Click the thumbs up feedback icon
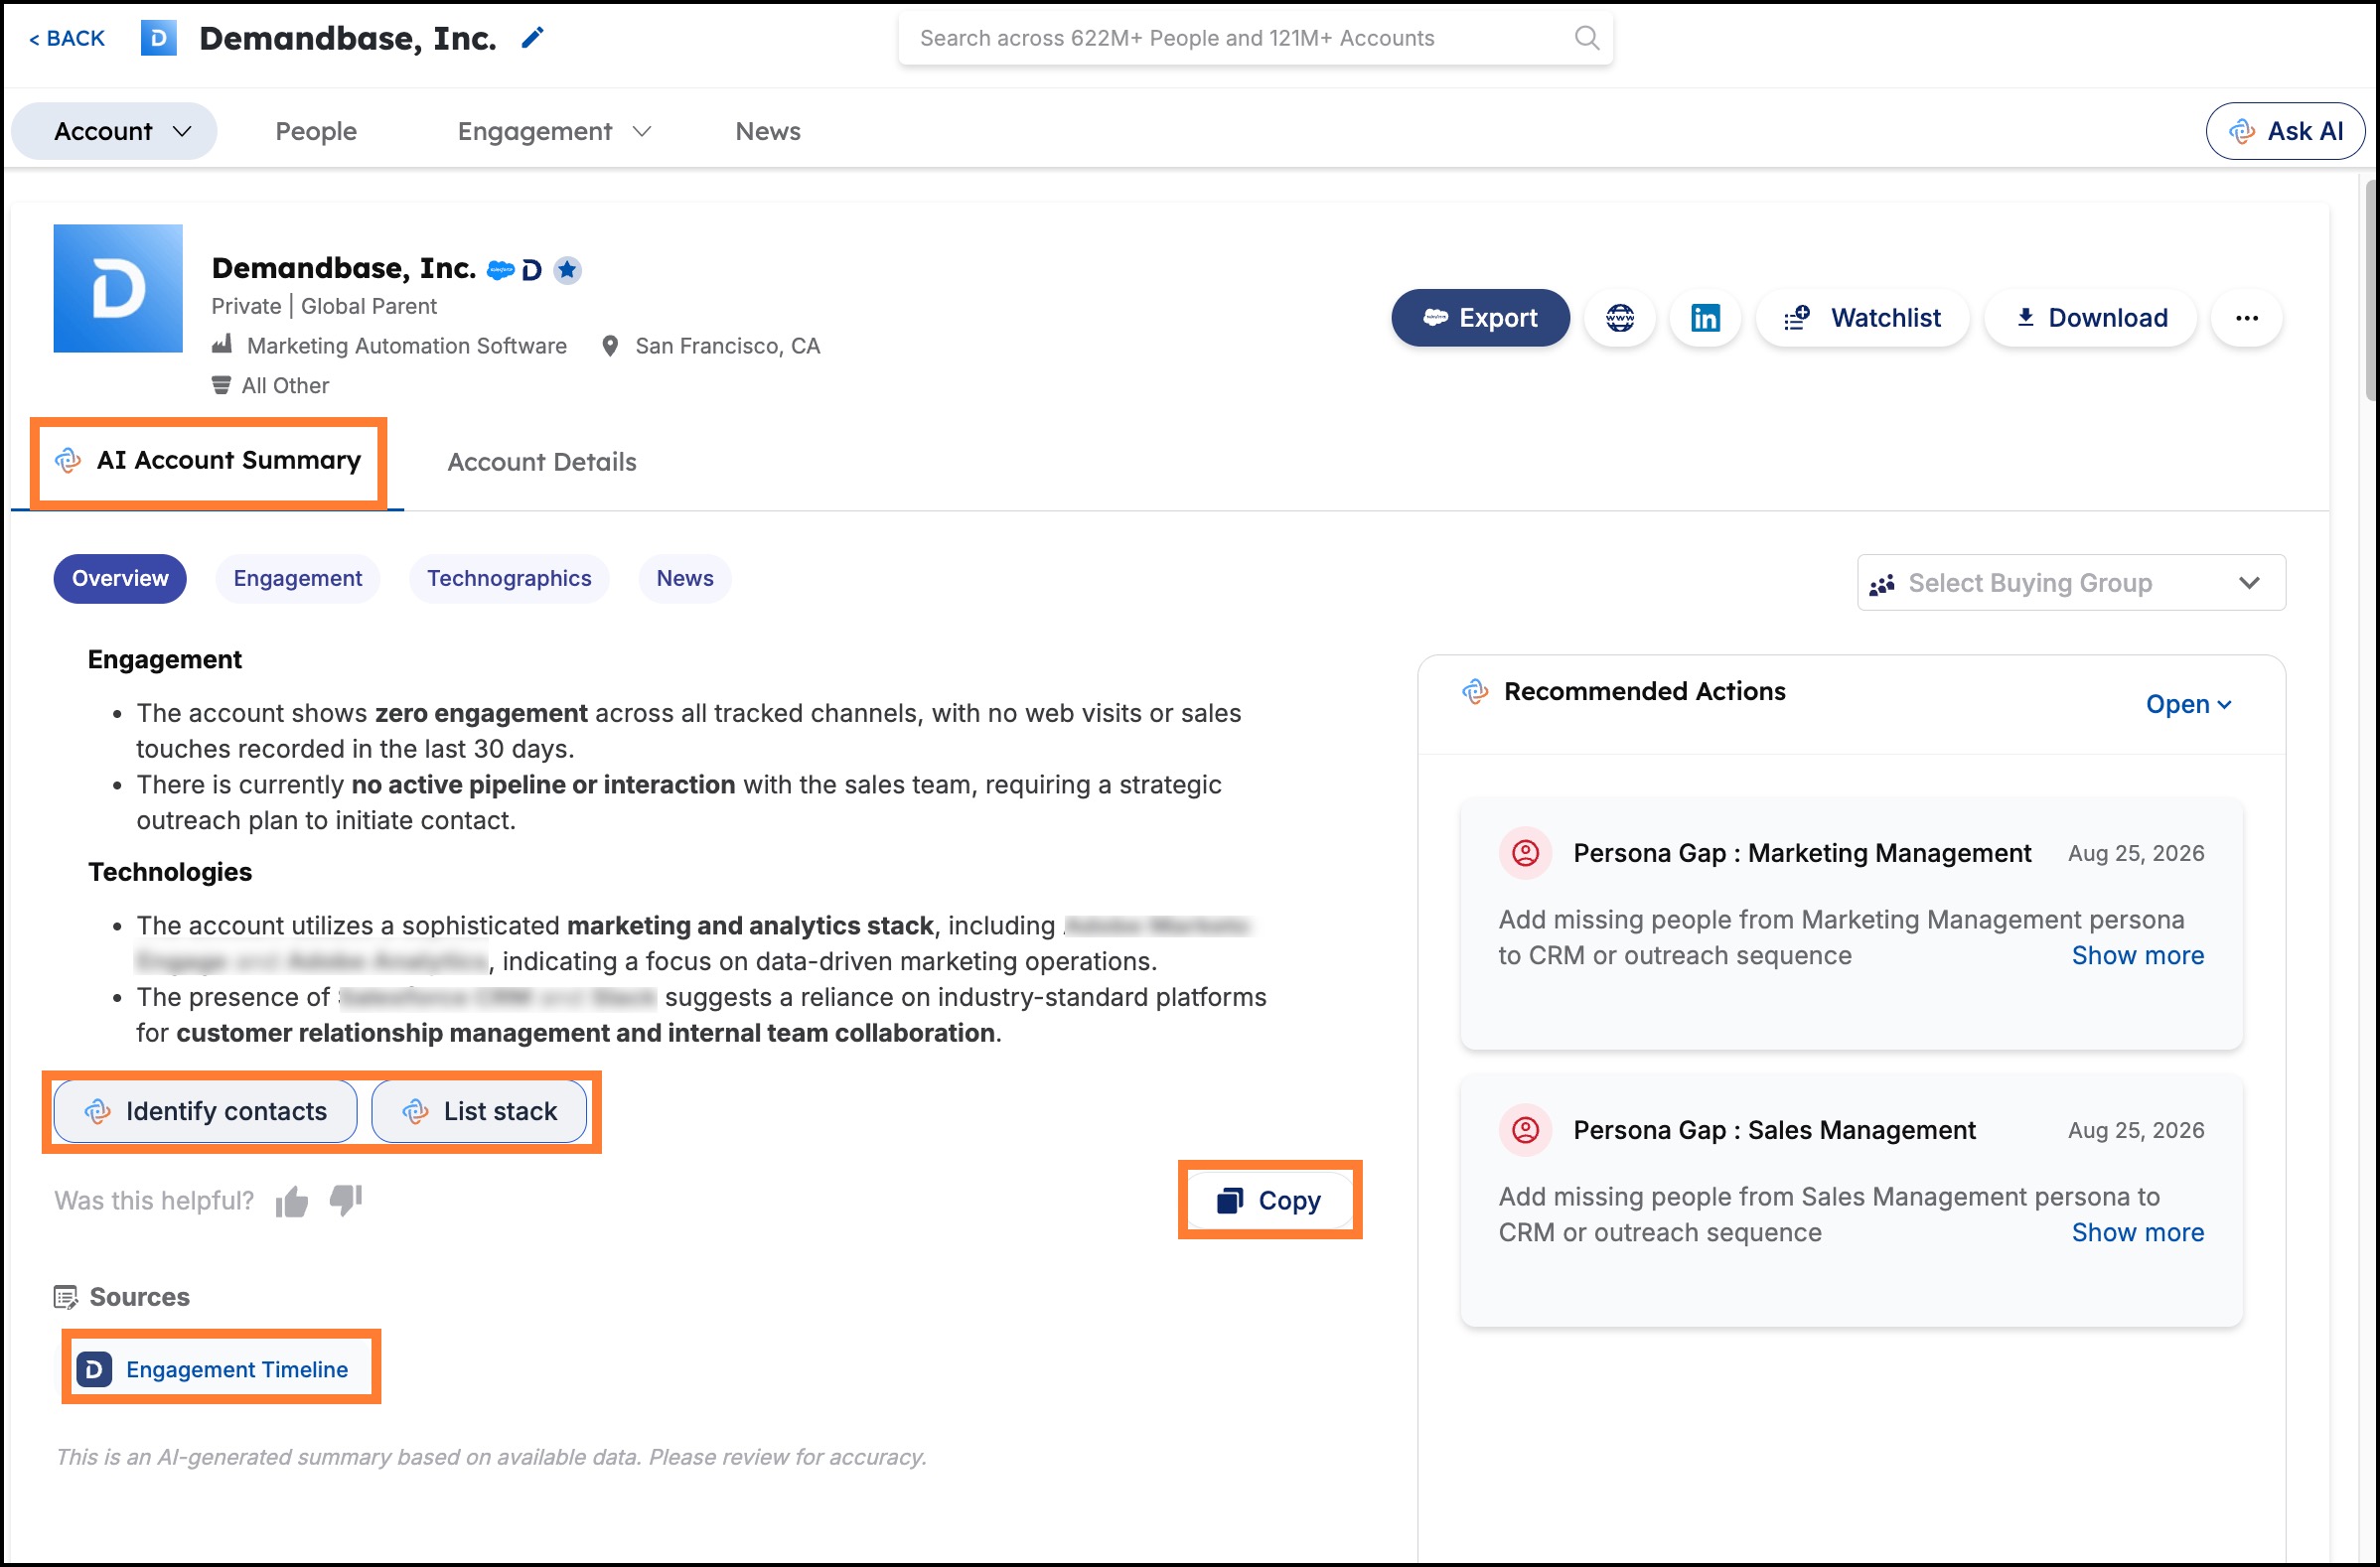This screenshot has width=2380, height=1567. pos(292,1200)
